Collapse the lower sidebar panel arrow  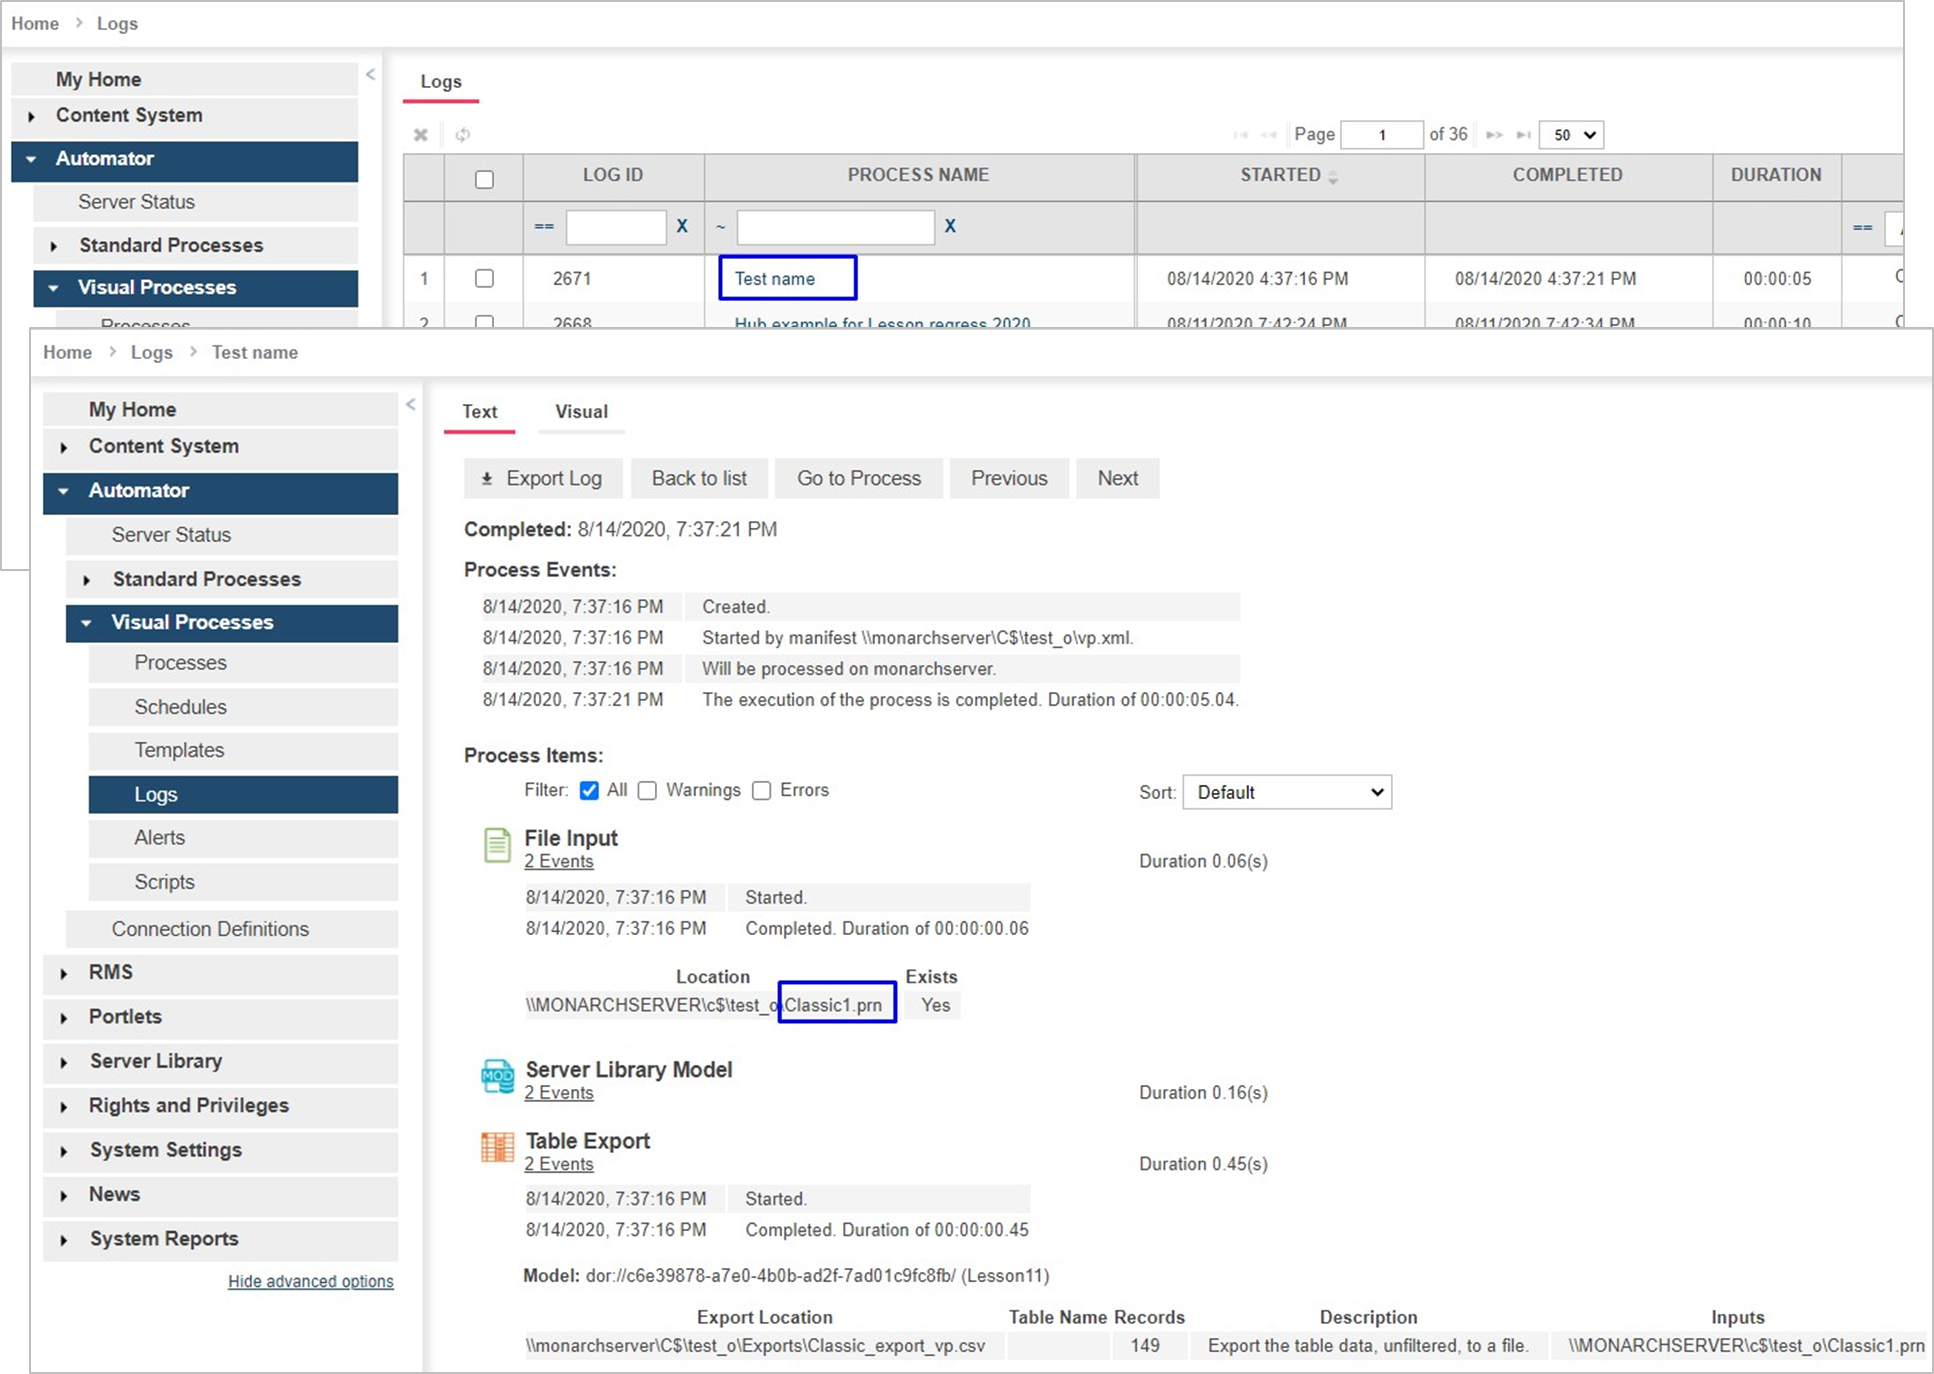(411, 405)
